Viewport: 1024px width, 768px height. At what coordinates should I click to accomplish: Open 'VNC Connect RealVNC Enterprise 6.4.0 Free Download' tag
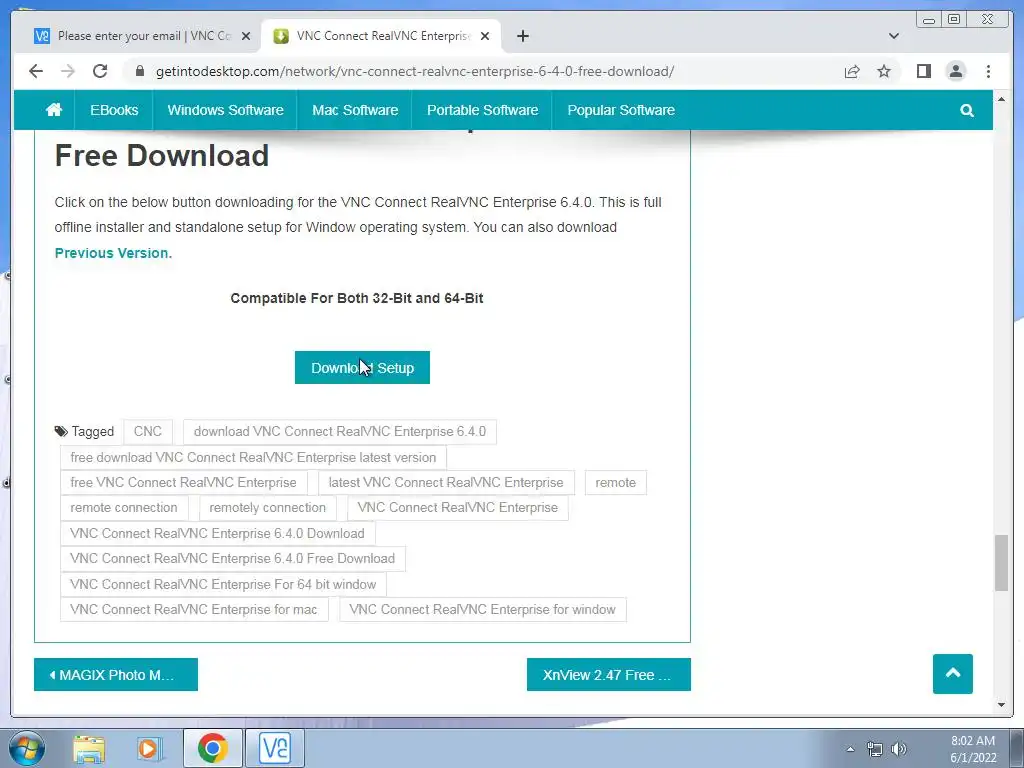pos(232,559)
